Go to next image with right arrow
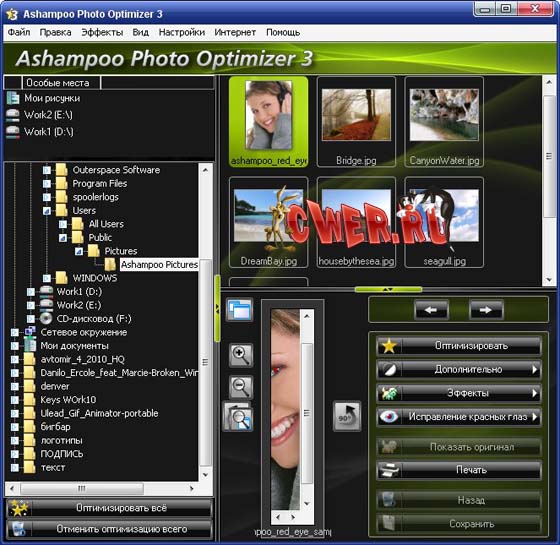 [x=486, y=310]
